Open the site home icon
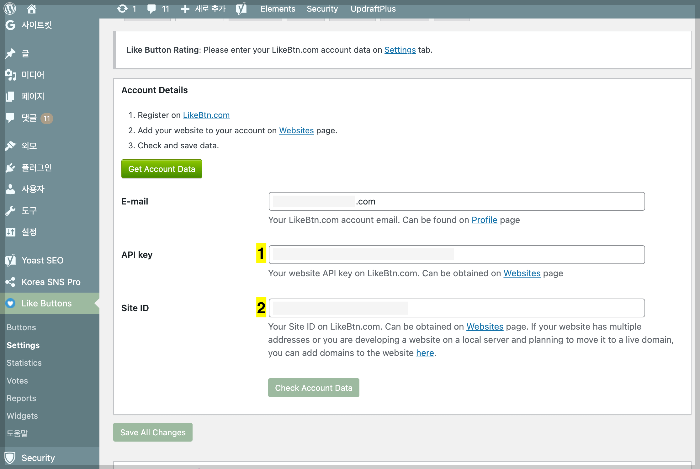The width and height of the screenshot is (700, 469). click(31, 8)
